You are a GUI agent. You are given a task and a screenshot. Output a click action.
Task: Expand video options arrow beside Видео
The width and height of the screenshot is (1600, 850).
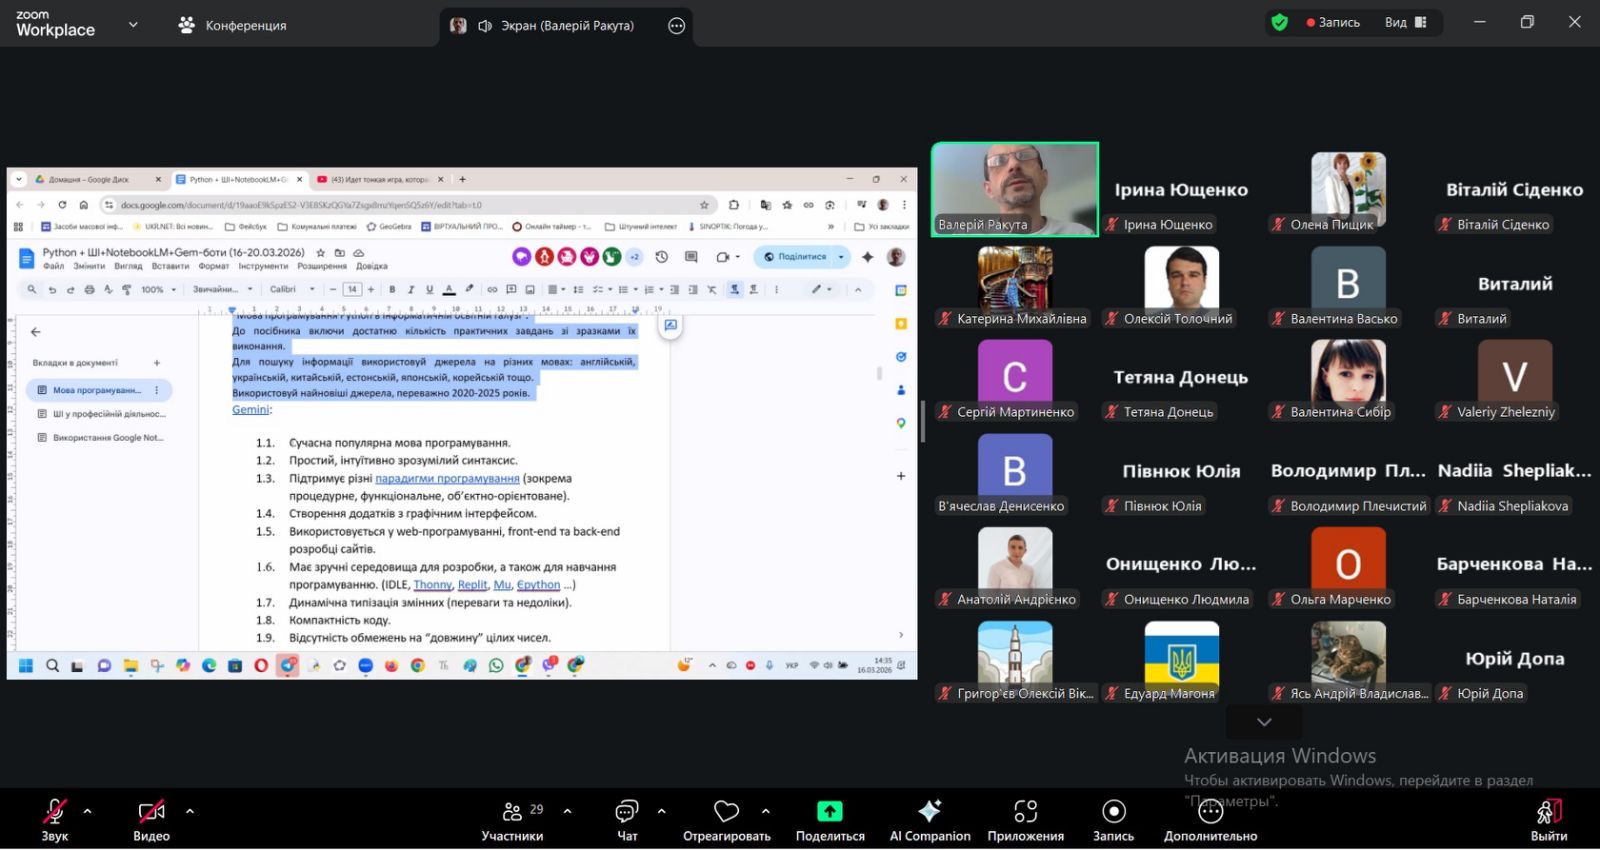190,811
